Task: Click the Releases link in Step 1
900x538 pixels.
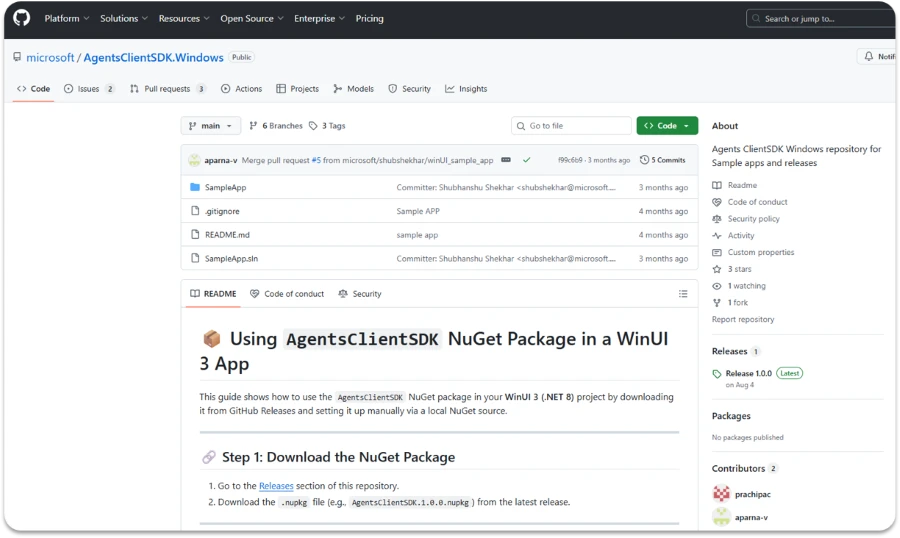Action: pyautogui.click(x=276, y=486)
